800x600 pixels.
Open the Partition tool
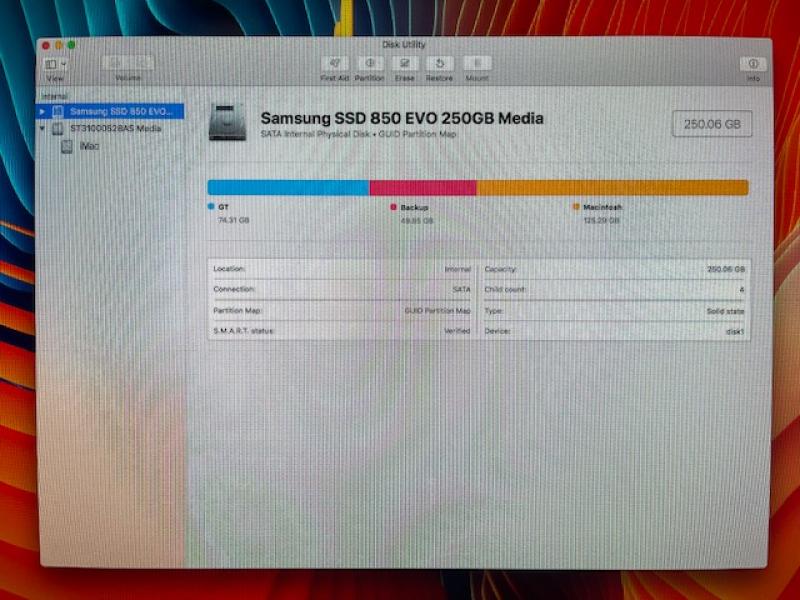370,63
